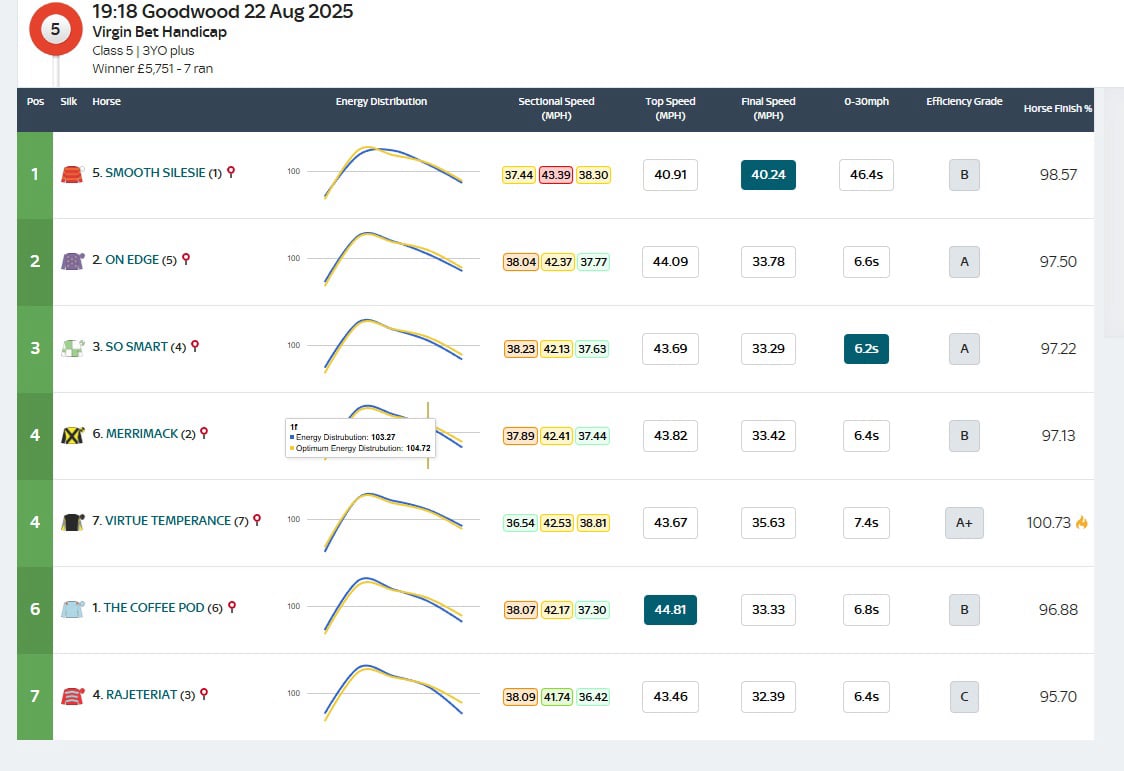Click the A+ efficiency grade for Virtue Temperance
This screenshot has height=771, width=1124.
point(963,521)
